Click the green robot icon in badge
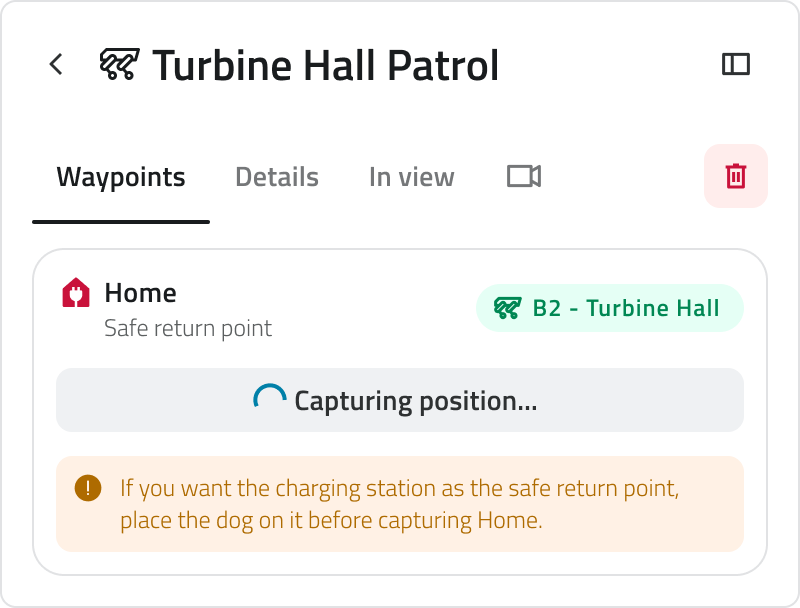The height and width of the screenshot is (608, 800). coord(508,308)
